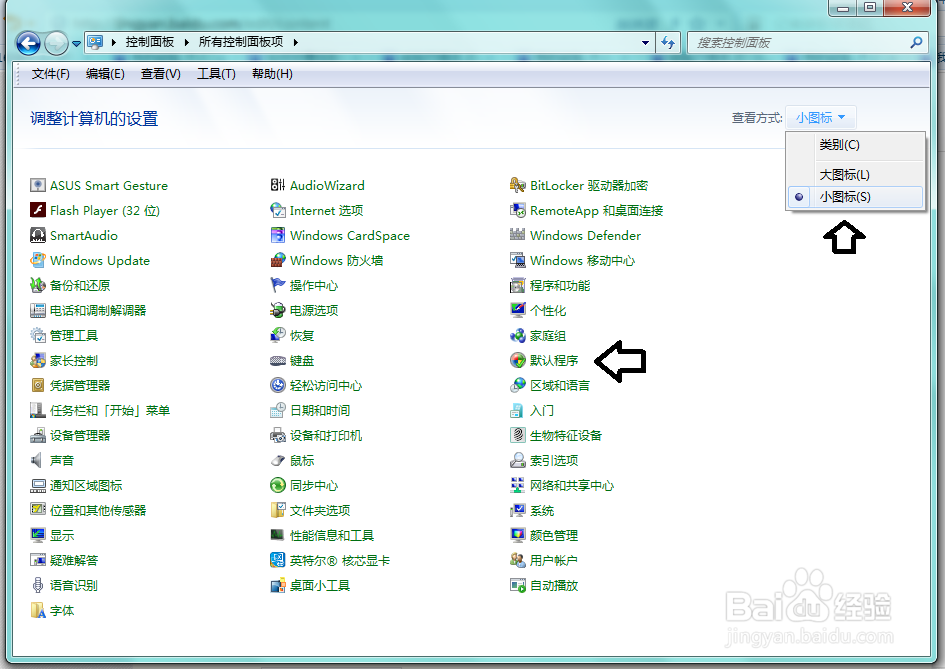Click the AudioWizard icon
The width and height of the screenshot is (945, 669).
pyautogui.click(x=277, y=185)
